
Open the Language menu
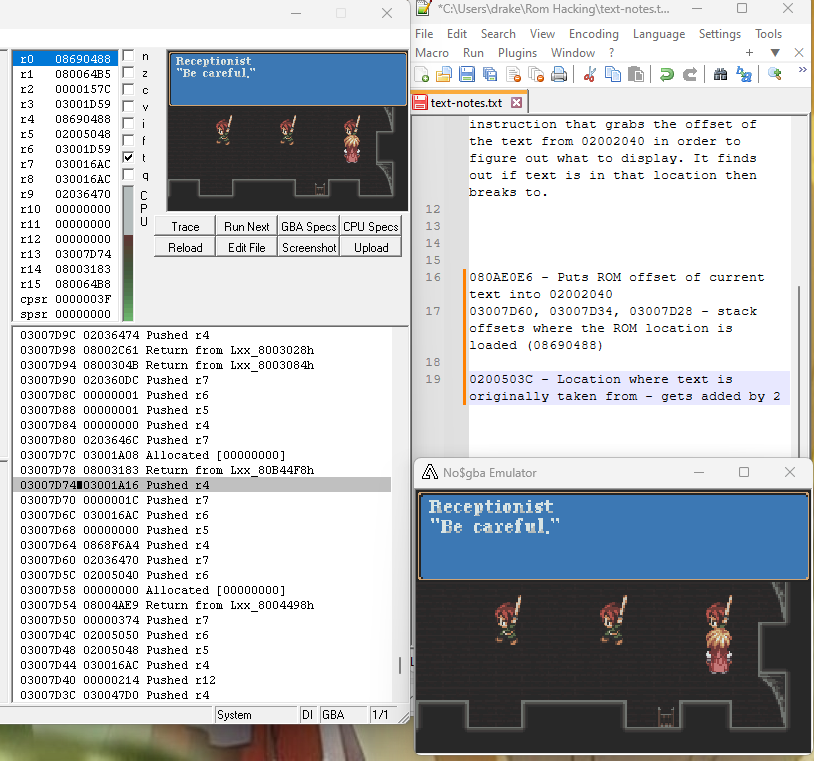point(659,34)
